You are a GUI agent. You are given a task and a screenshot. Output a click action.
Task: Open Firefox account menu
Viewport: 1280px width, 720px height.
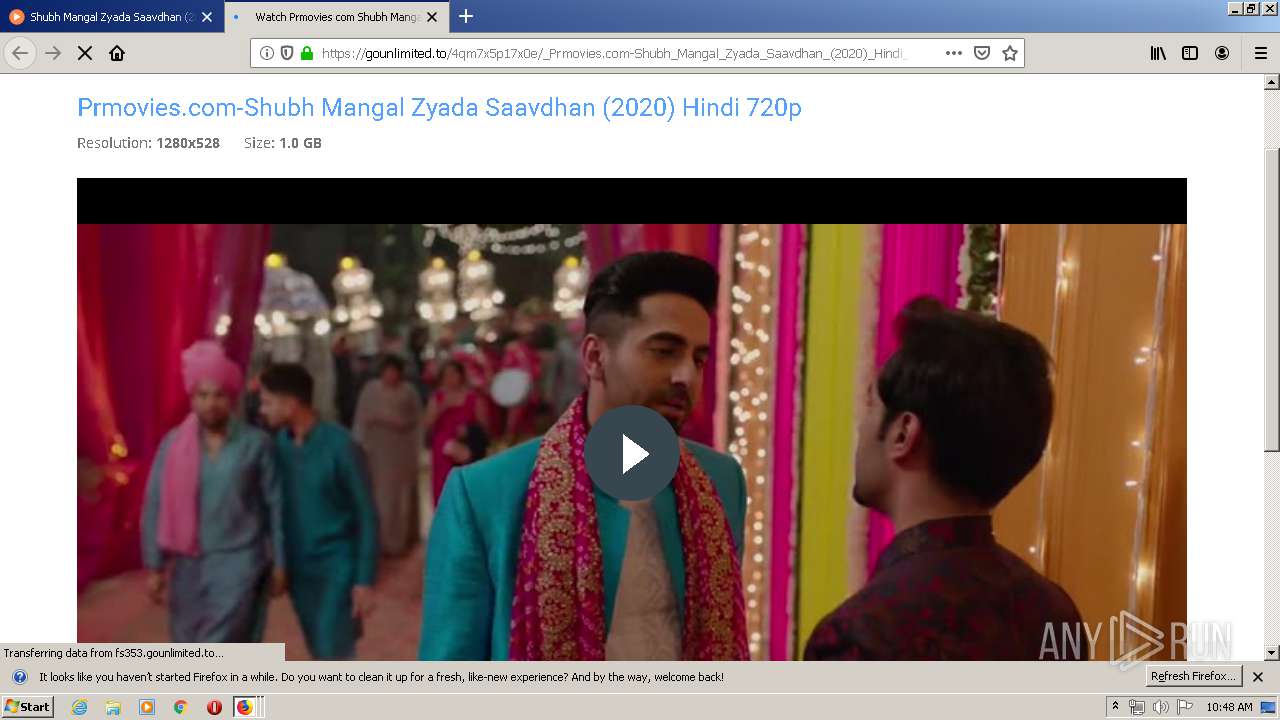tap(1222, 53)
